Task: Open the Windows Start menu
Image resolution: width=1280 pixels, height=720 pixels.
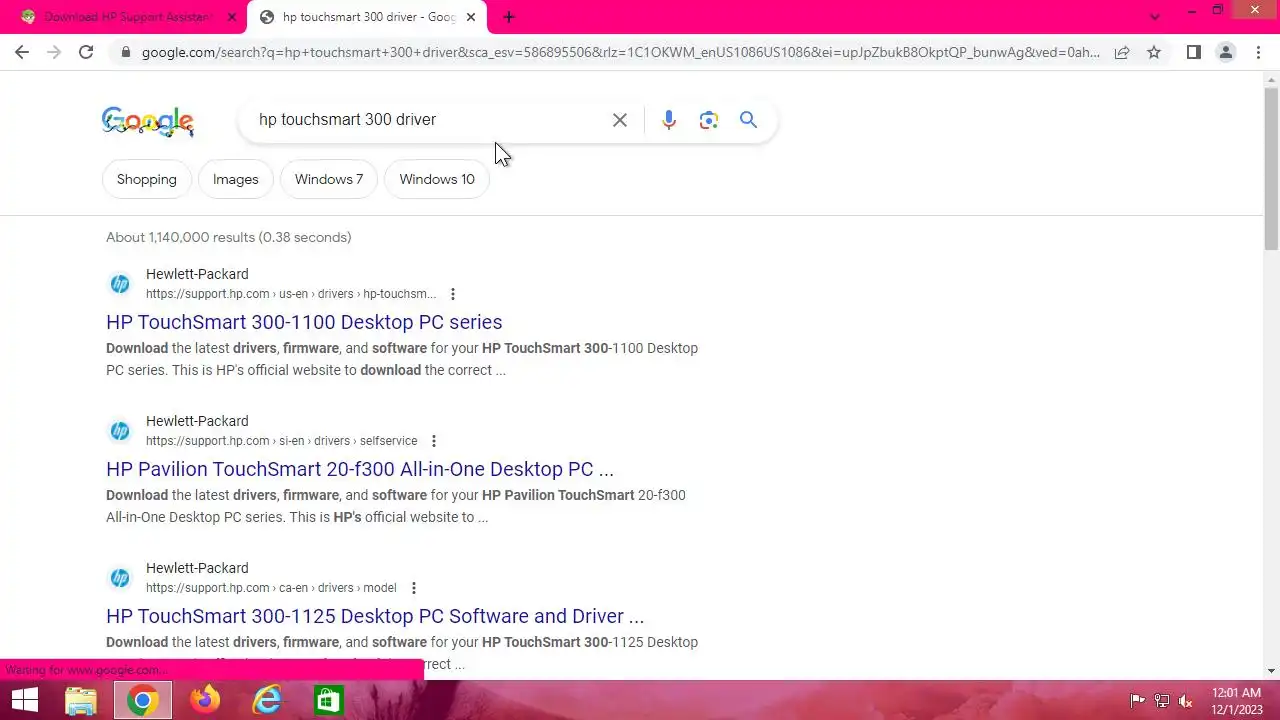Action: click(x=25, y=700)
